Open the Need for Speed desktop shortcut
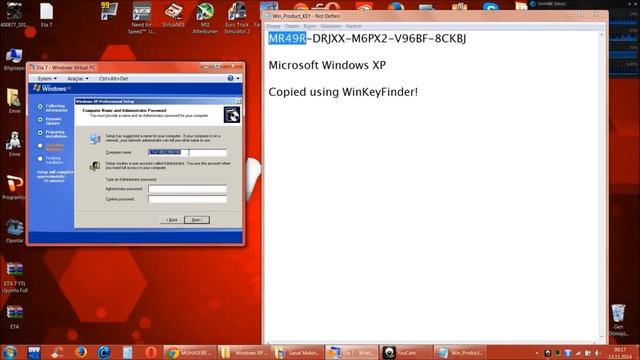The height and width of the screenshot is (360, 640). pyautogui.click(x=141, y=18)
